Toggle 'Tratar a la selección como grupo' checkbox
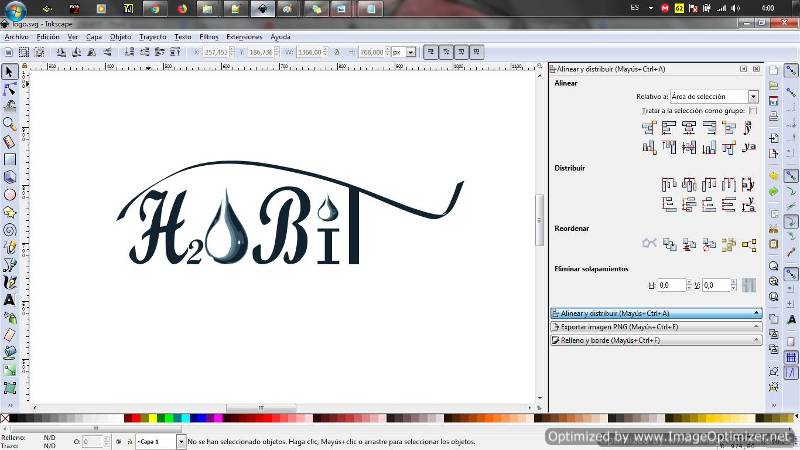Image resolution: width=800 pixels, height=450 pixels. click(753, 111)
